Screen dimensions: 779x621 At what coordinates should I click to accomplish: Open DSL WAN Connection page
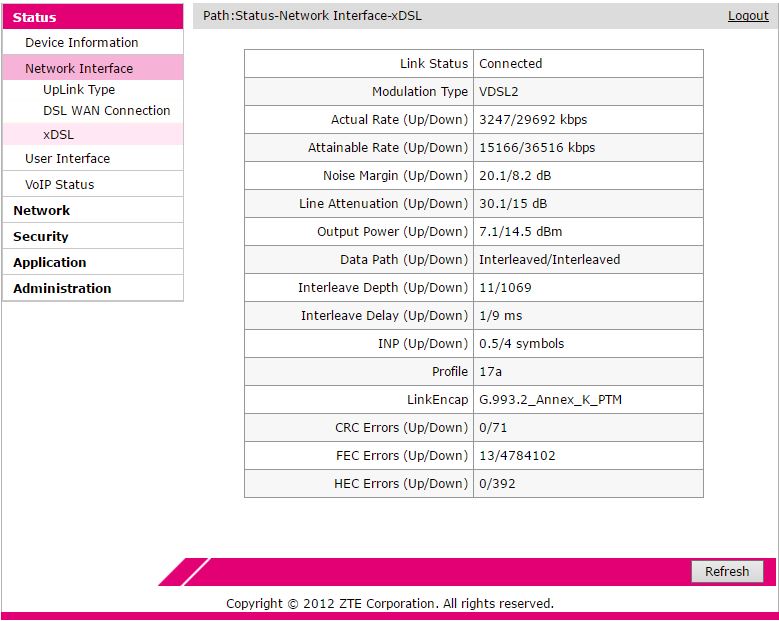tap(106, 111)
